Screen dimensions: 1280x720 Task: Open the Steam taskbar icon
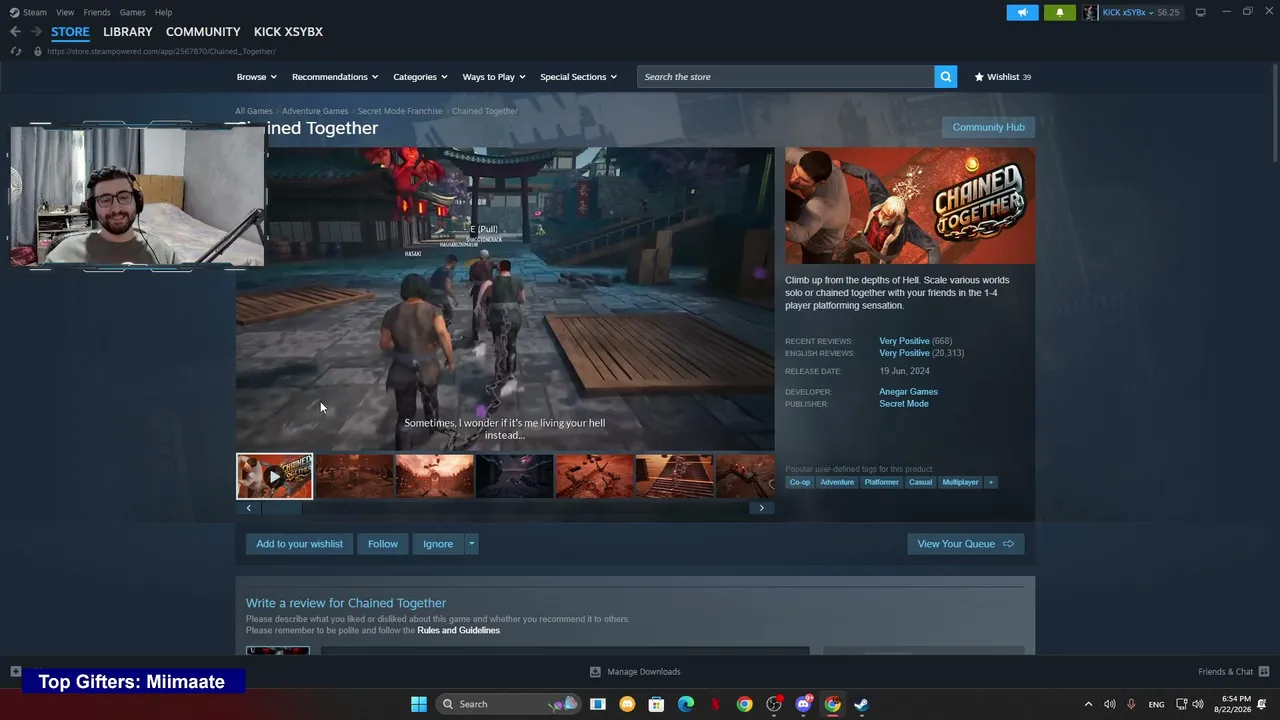click(861, 704)
